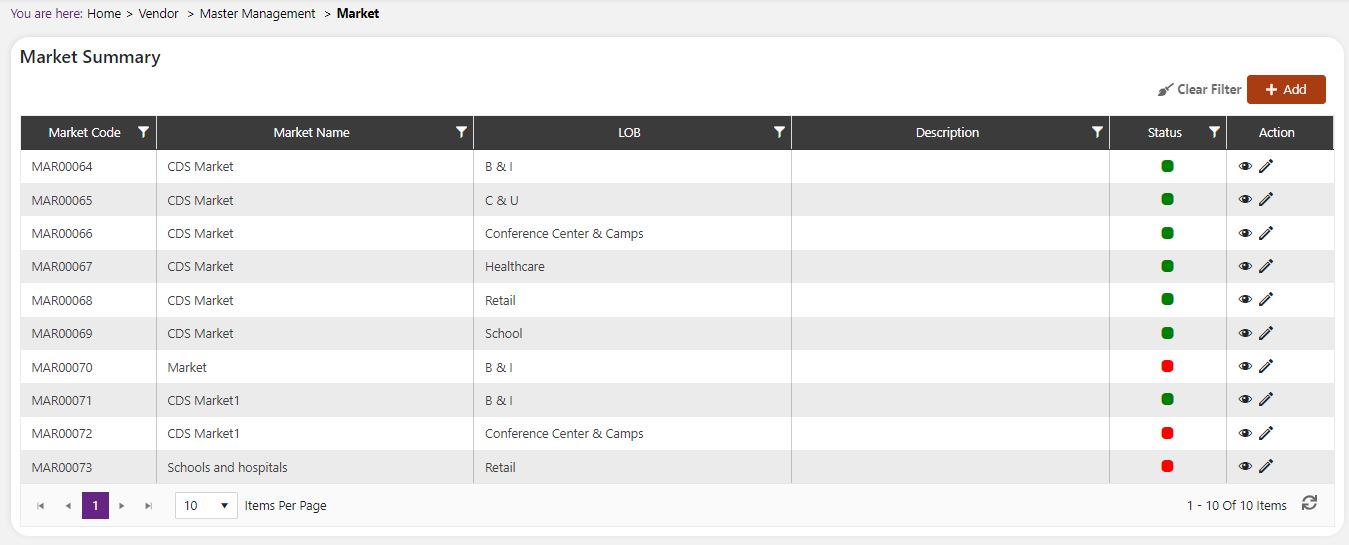Screen dimensions: 1349x545
Task: Click the filter icon on Market Code column
Action: (x=144, y=132)
